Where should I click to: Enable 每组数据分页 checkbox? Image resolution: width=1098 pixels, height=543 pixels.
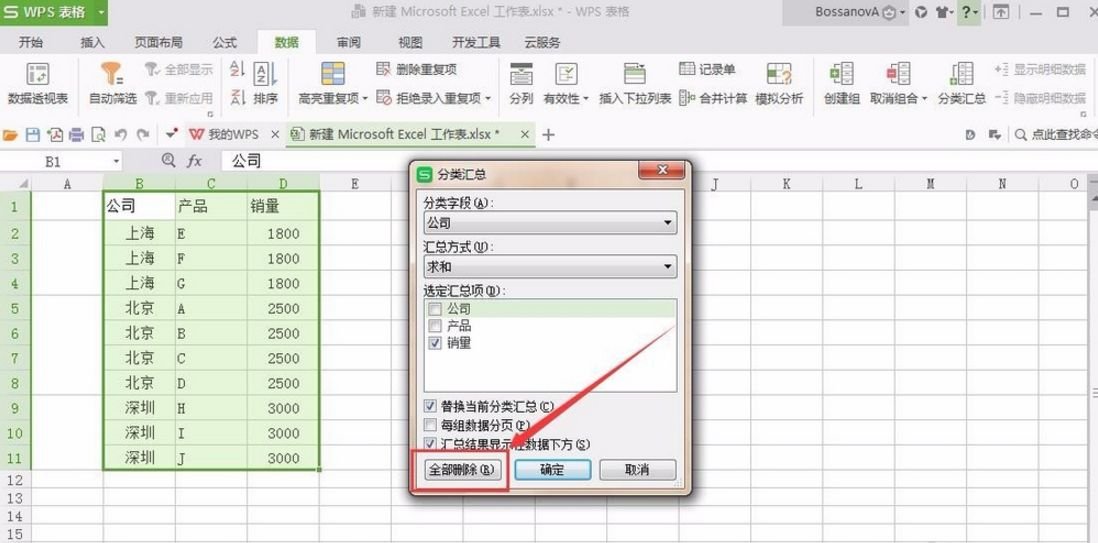[x=431, y=425]
